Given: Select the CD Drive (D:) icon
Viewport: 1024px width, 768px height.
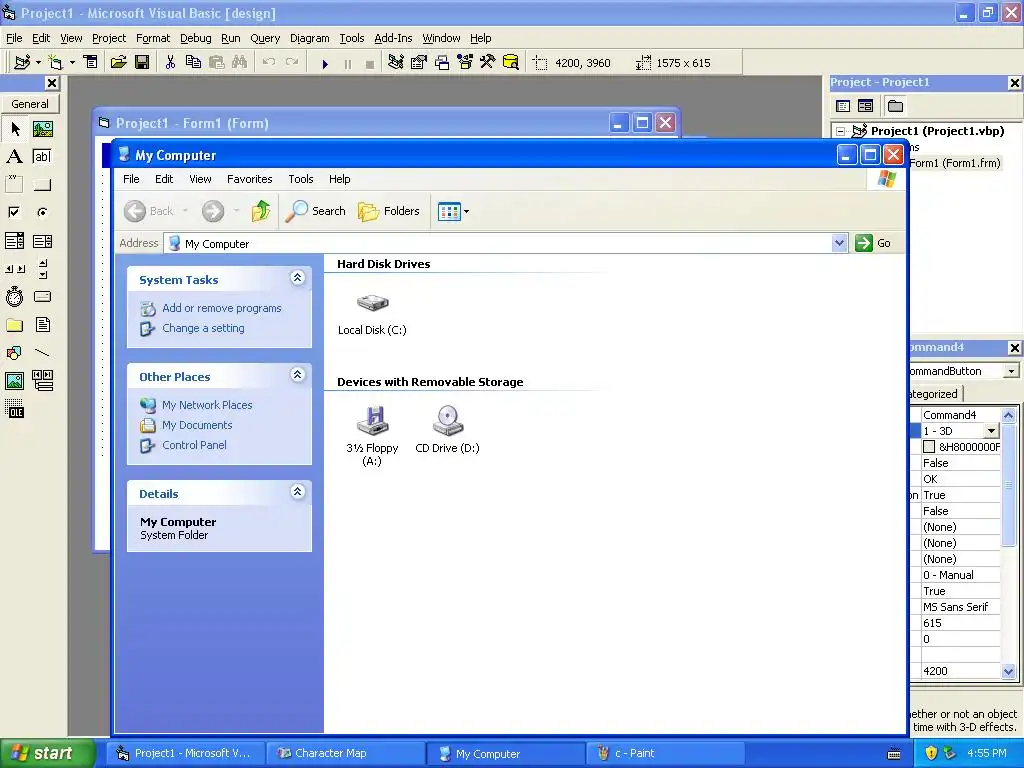Looking at the screenshot, I should click(x=447, y=429).
